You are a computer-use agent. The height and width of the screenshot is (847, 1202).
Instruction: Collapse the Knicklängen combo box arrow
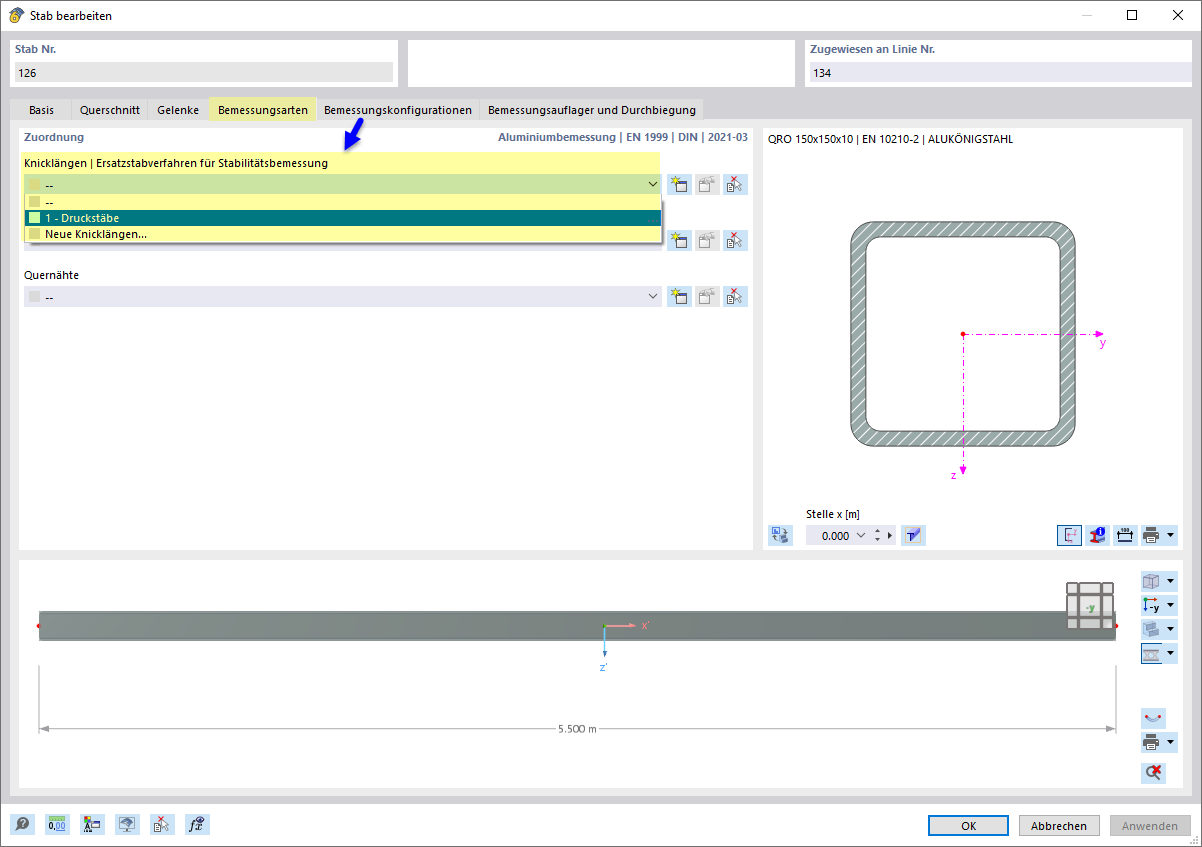pyautogui.click(x=652, y=184)
